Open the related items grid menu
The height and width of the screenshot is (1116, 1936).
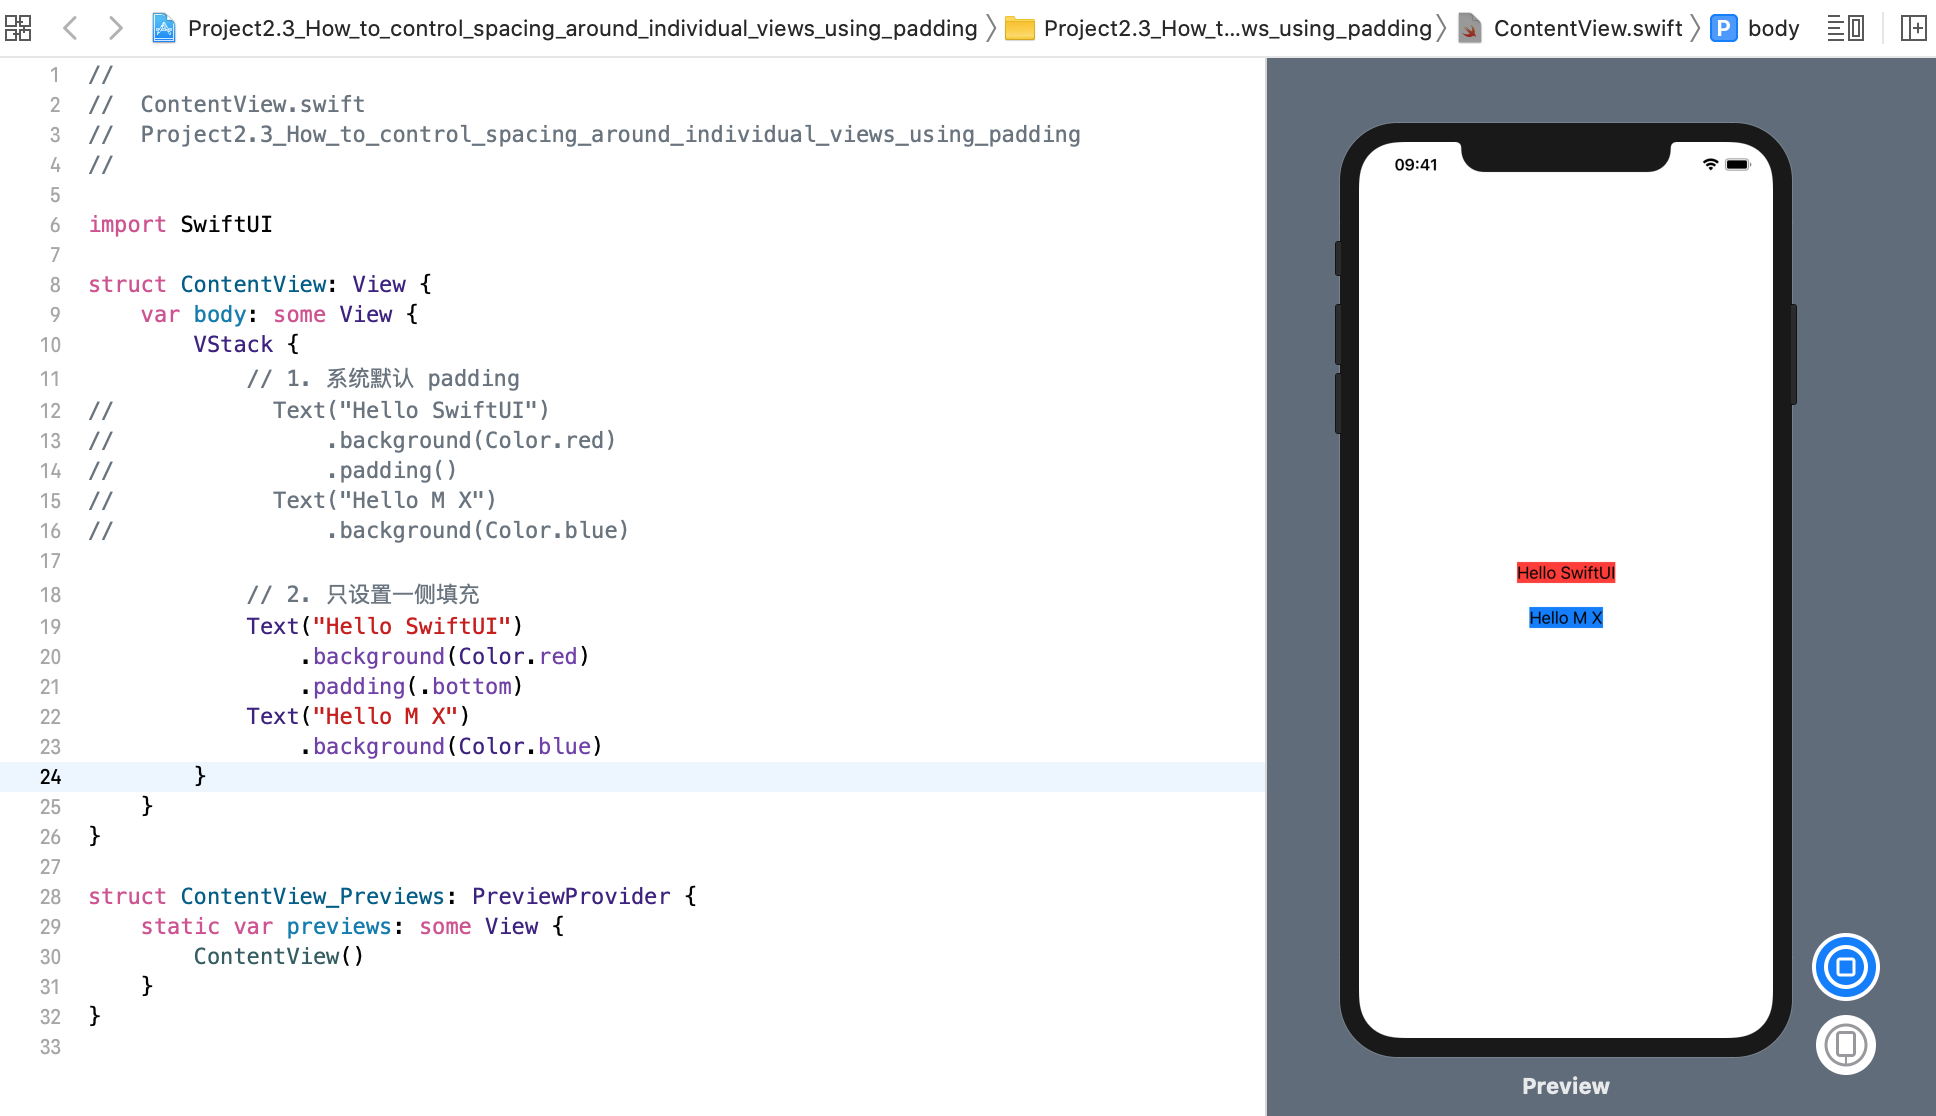point(18,28)
